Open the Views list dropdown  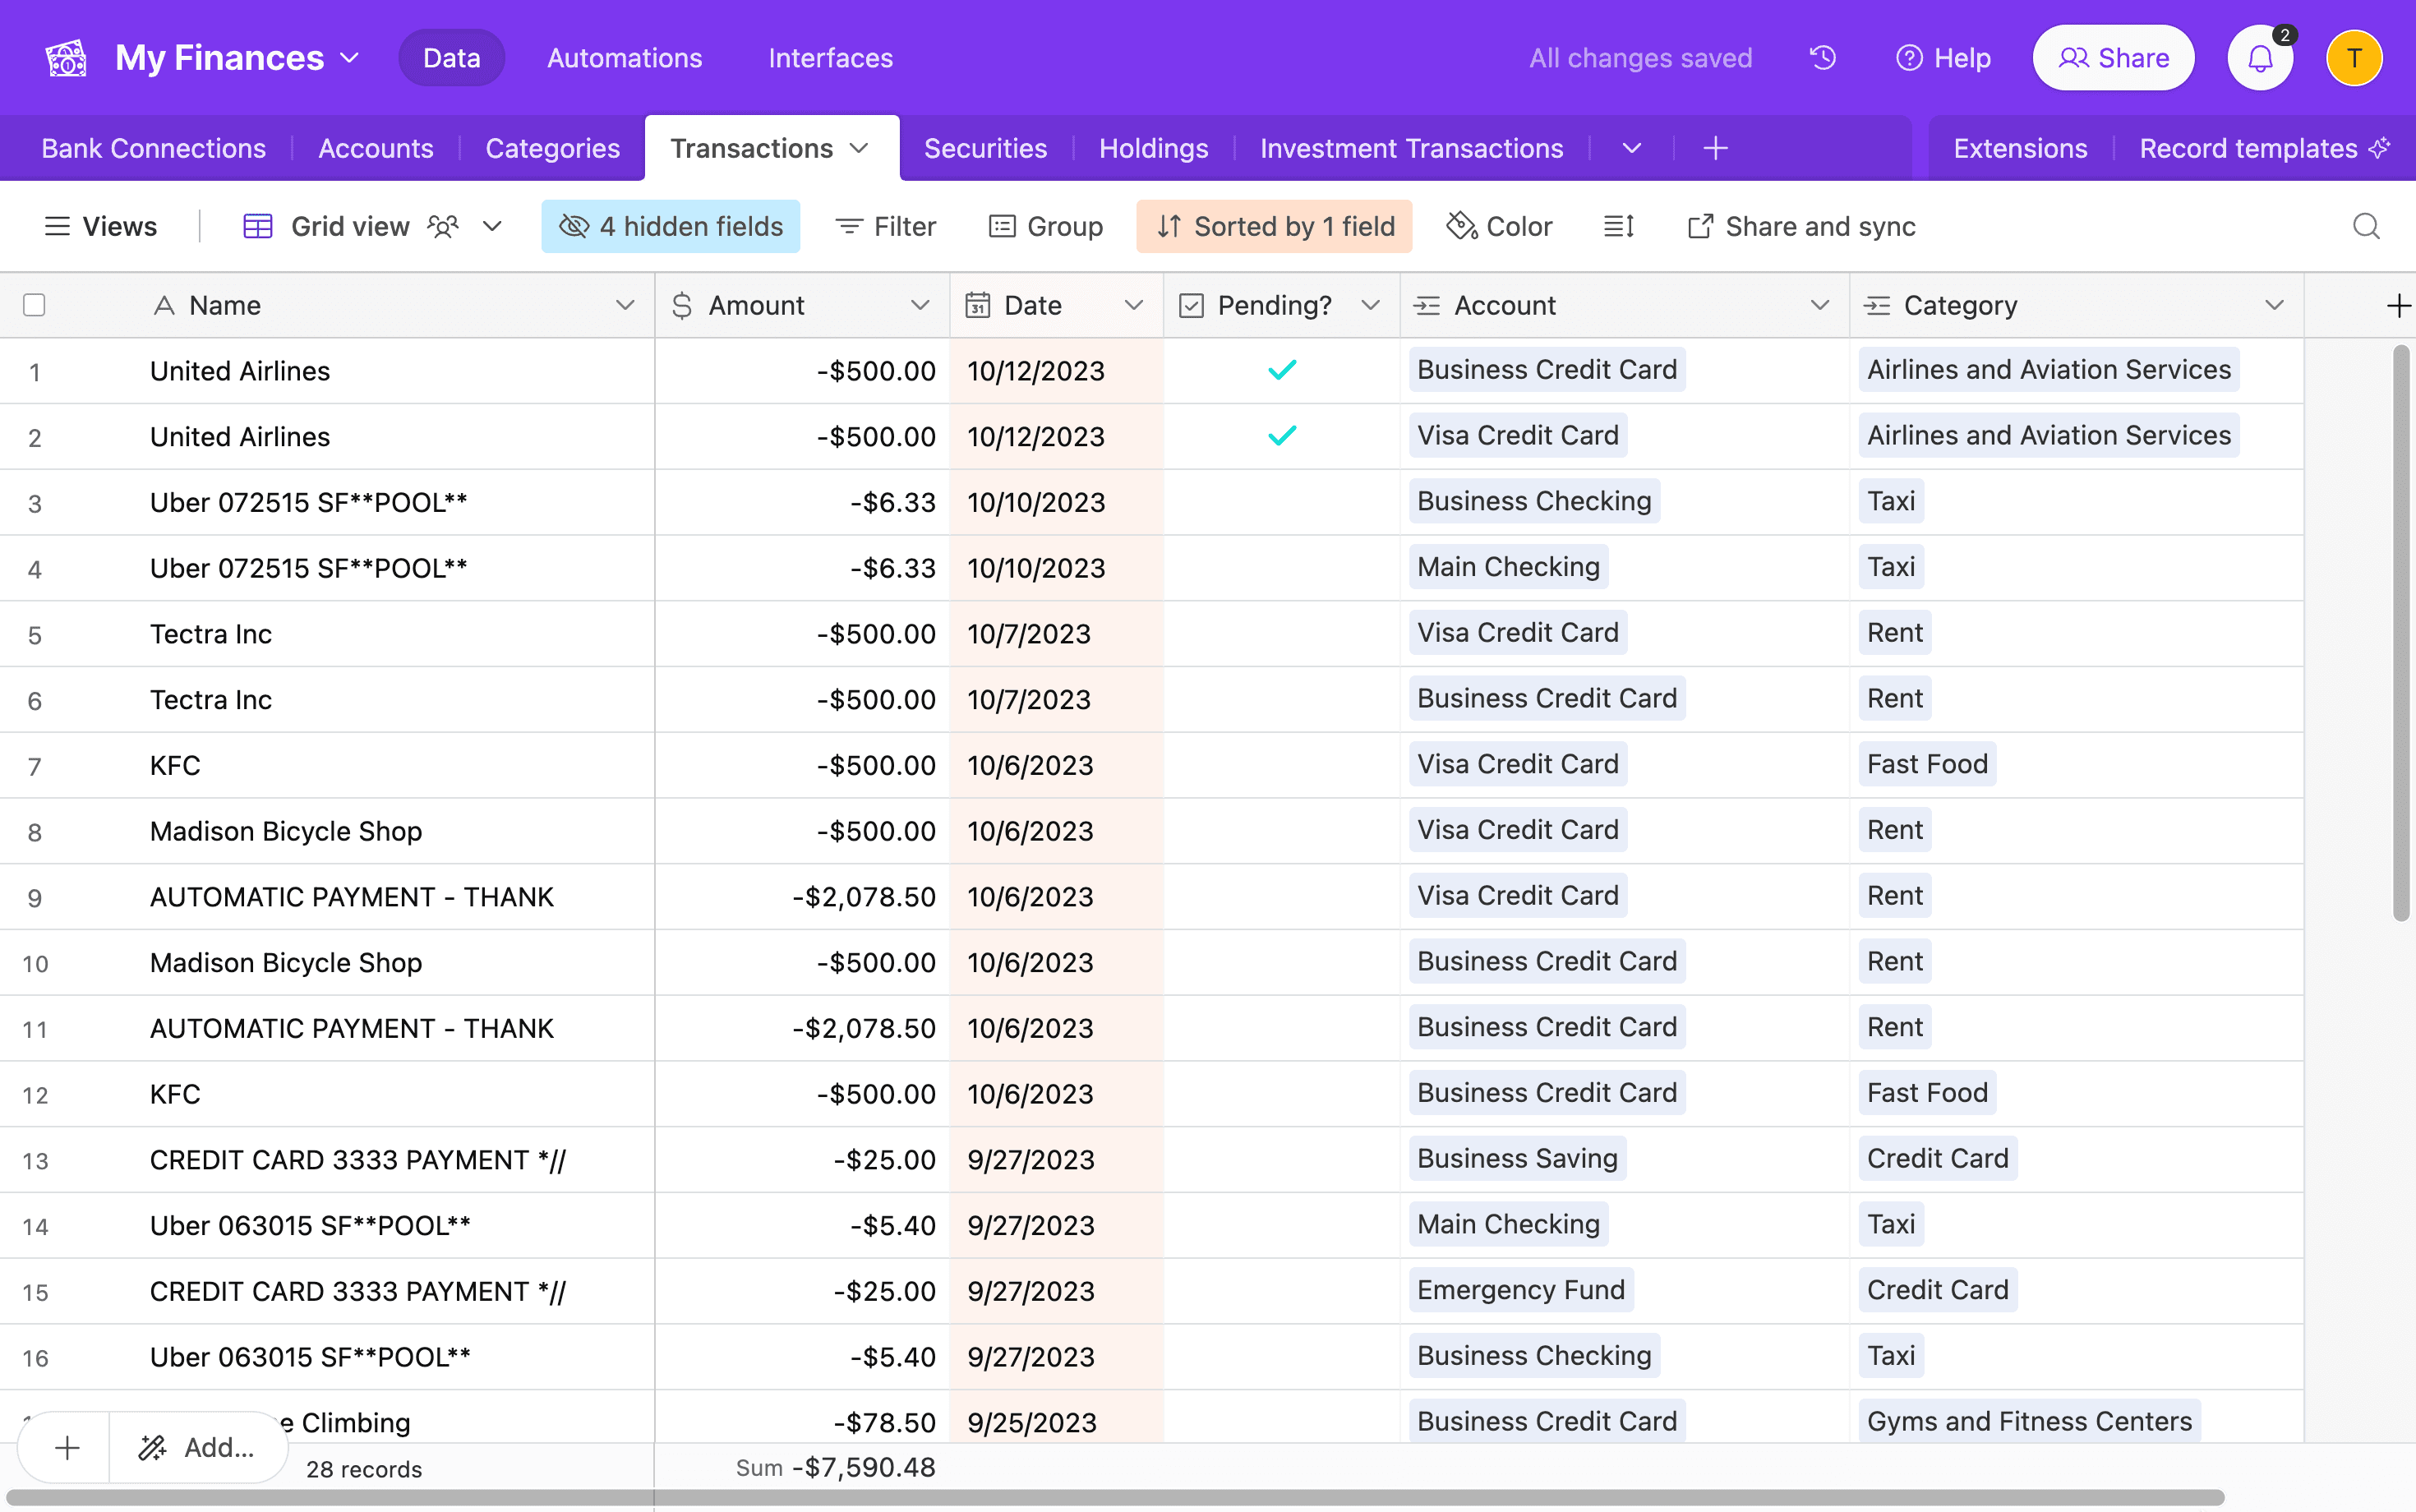tap(101, 226)
